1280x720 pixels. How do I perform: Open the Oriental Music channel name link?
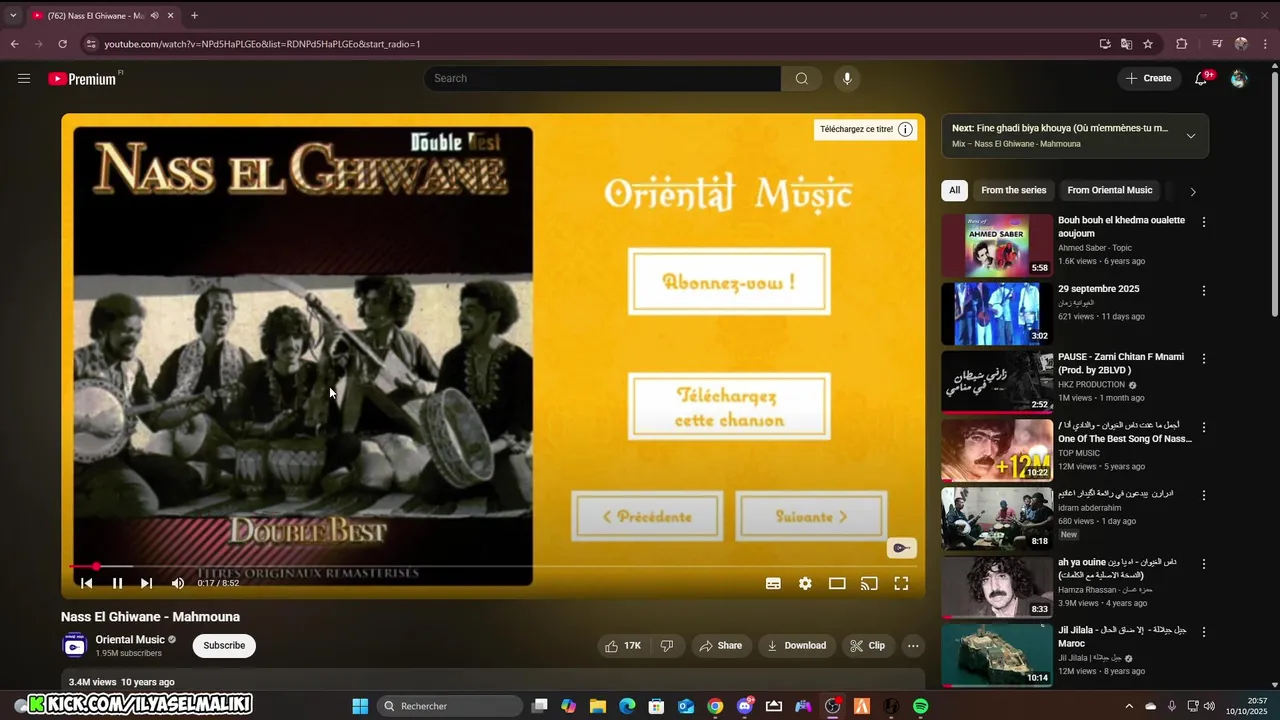click(130, 640)
